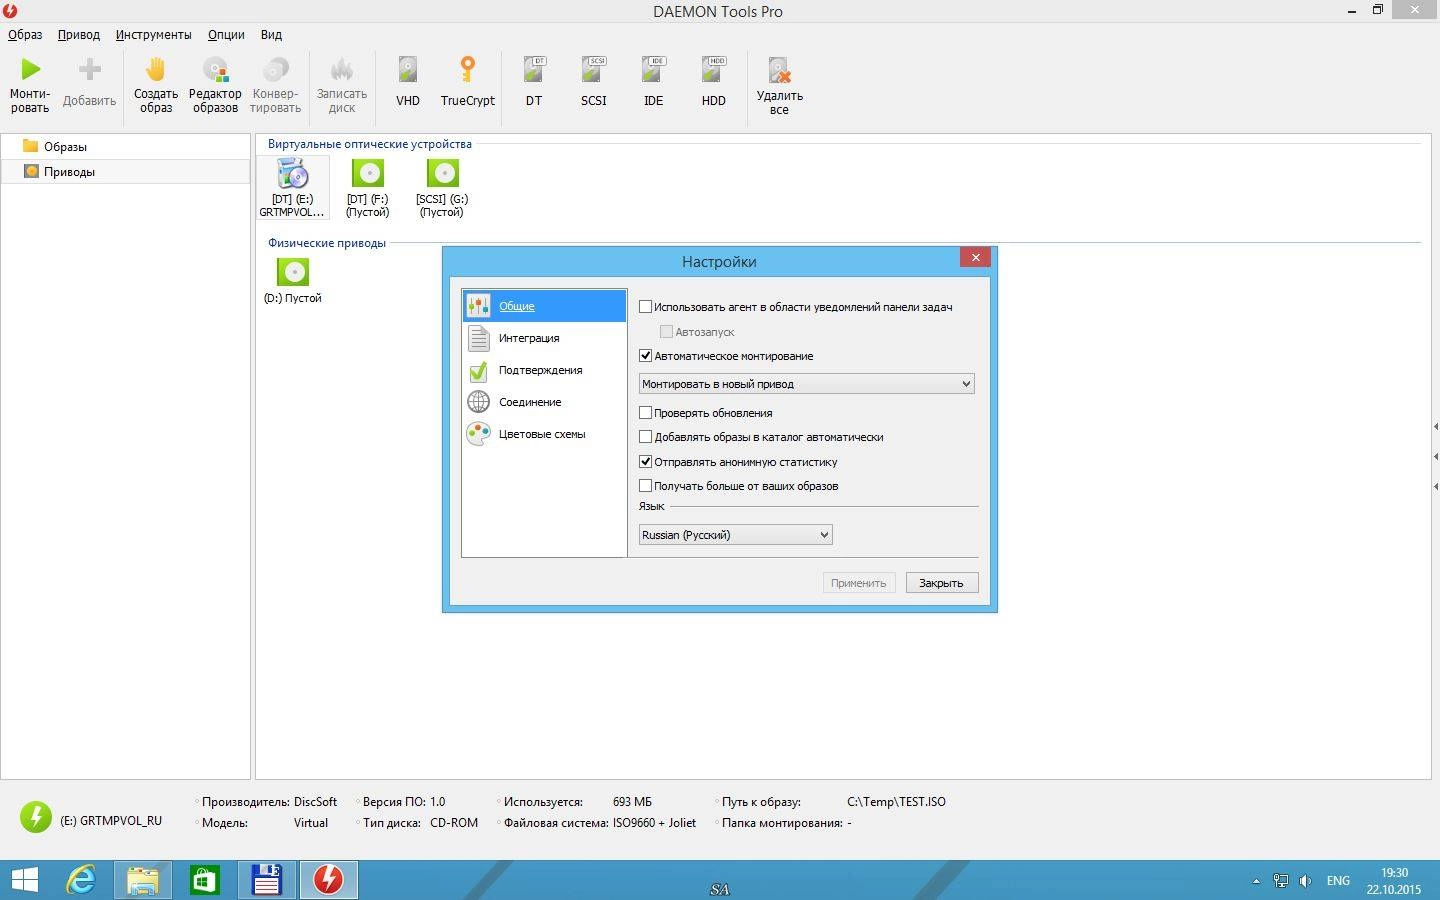Image resolution: width=1440 pixels, height=900 pixels.
Task: Check Получать больше от ваших образов
Action: (x=645, y=486)
